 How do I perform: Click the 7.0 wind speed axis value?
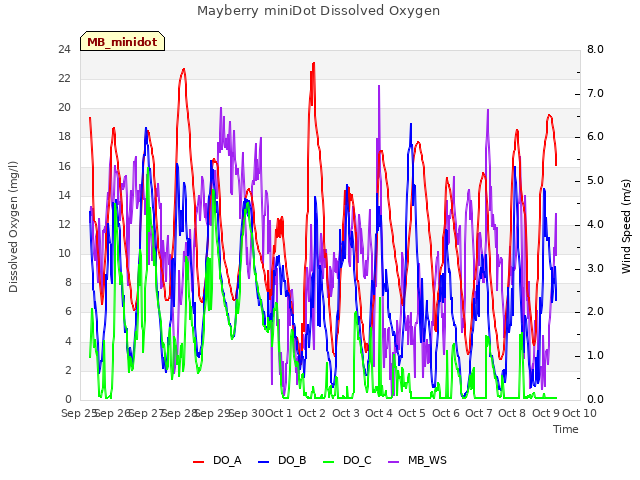click(595, 93)
